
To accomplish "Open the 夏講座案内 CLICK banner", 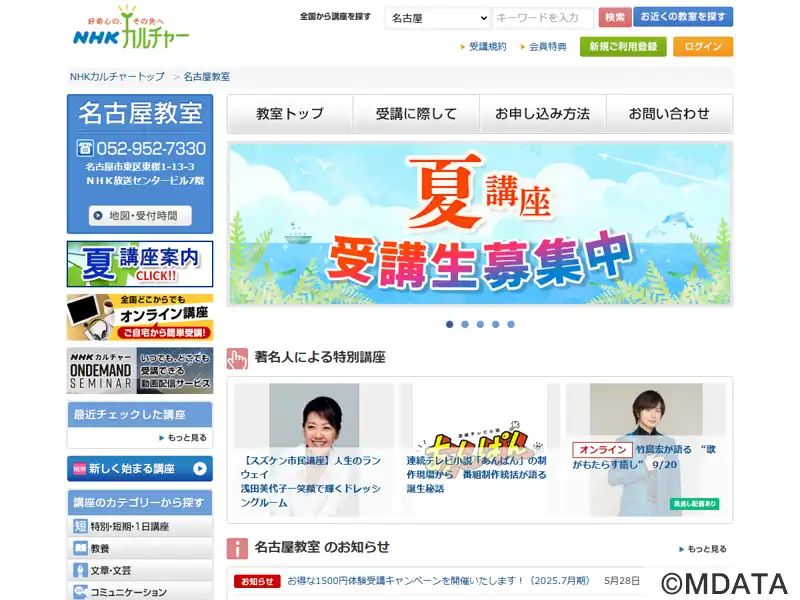I will coord(140,264).
